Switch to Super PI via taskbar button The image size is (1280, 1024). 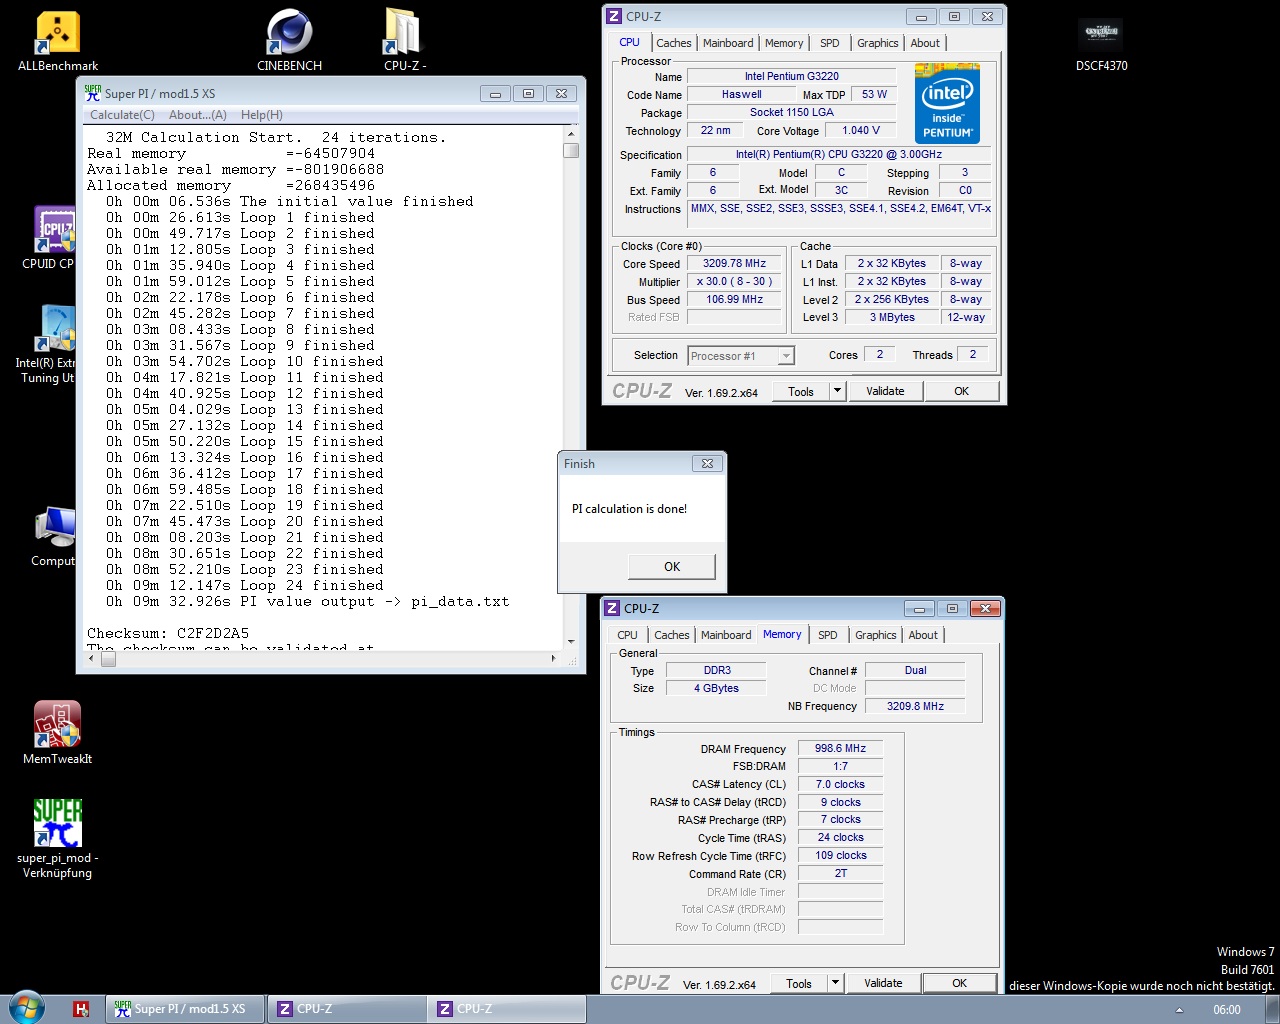click(186, 1009)
